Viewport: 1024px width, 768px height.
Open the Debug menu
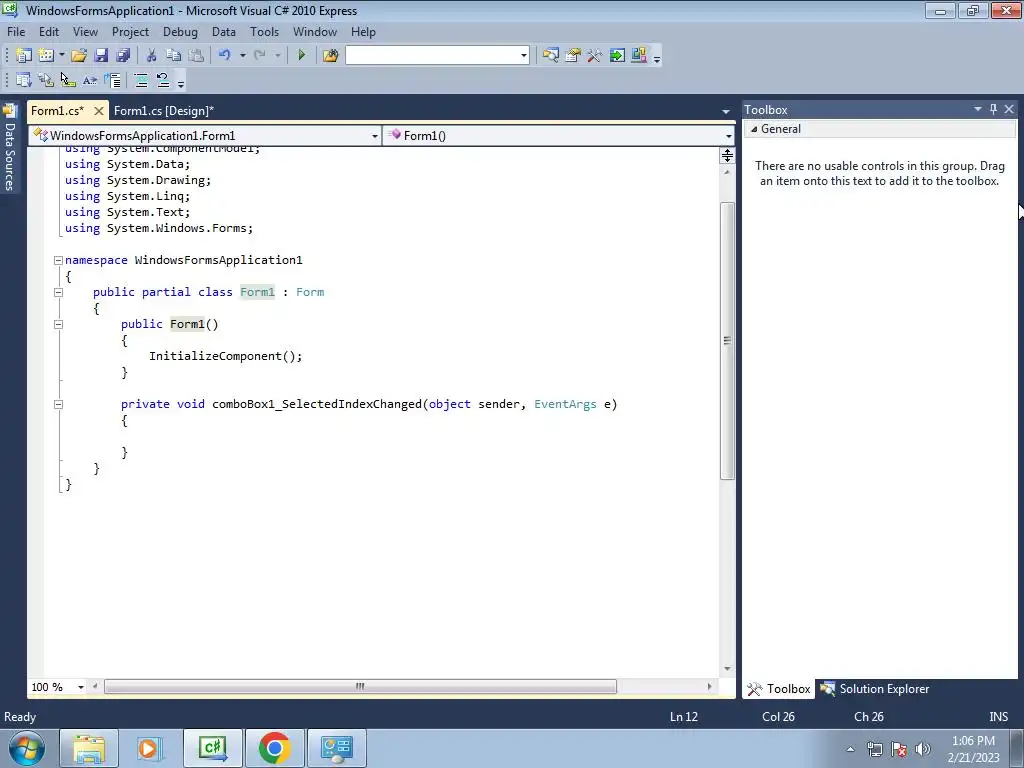pos(180,31)
